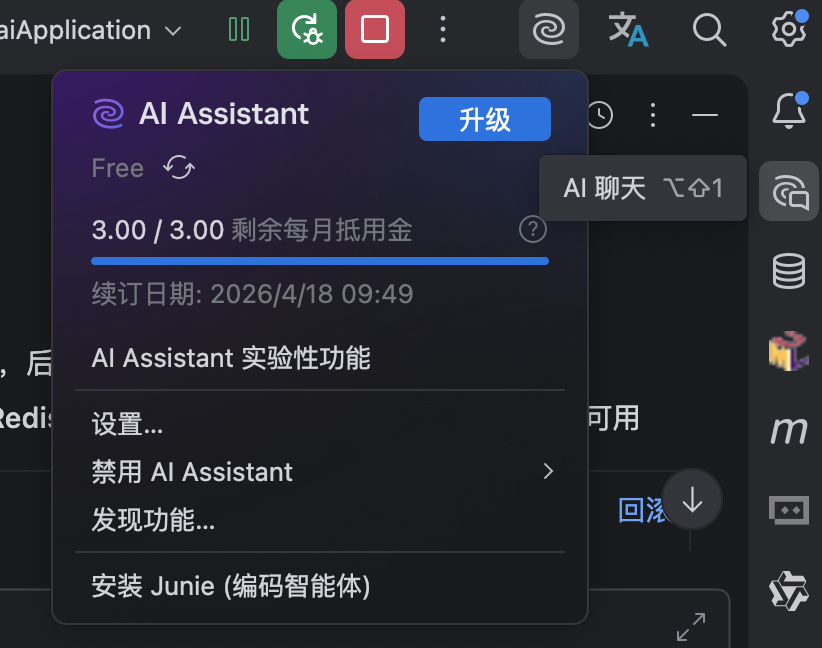Open the translation plugin icon

pyautogui.click(x=628, y=30)
